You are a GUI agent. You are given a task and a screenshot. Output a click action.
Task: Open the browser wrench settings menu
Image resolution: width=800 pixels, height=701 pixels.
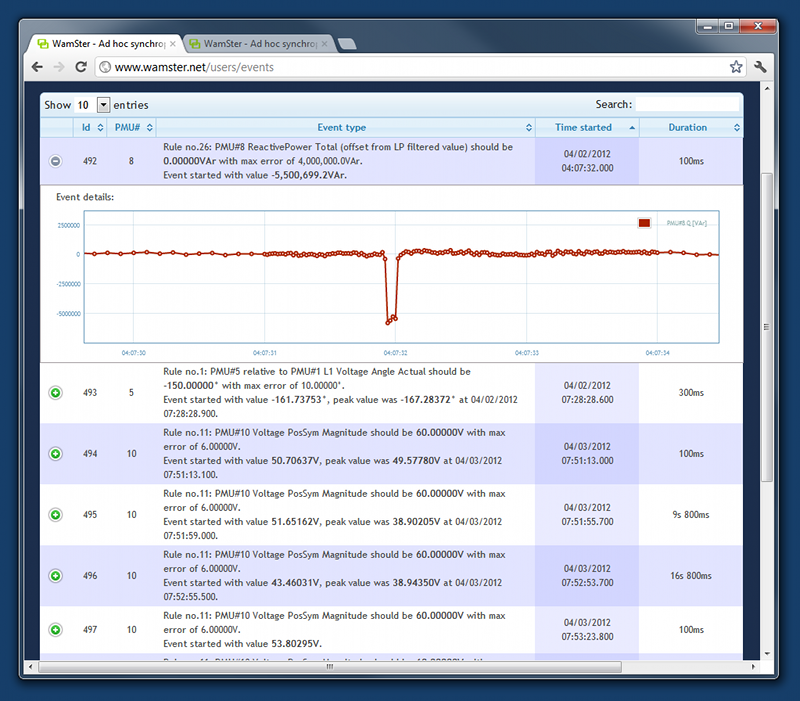pyautogui.click(x=760, y=67)
